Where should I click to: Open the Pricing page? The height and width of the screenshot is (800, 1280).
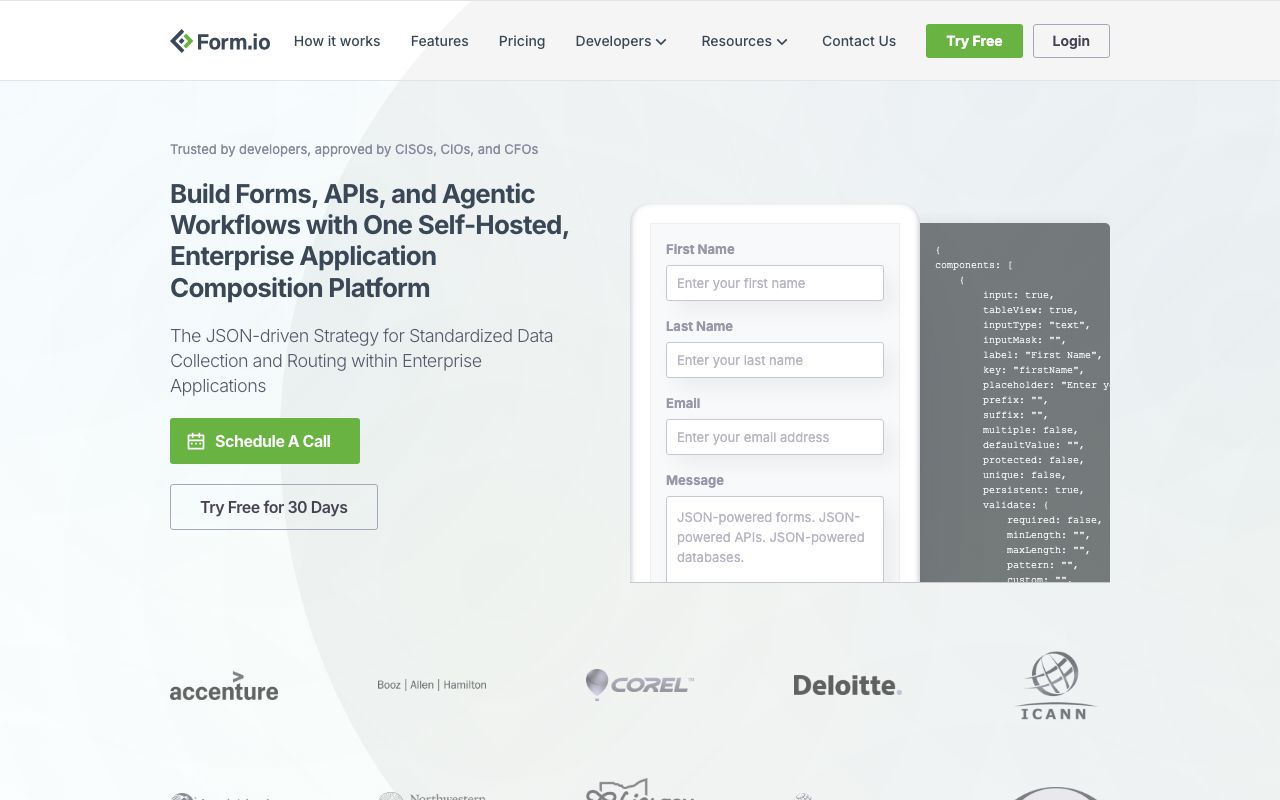coord(522,41)
